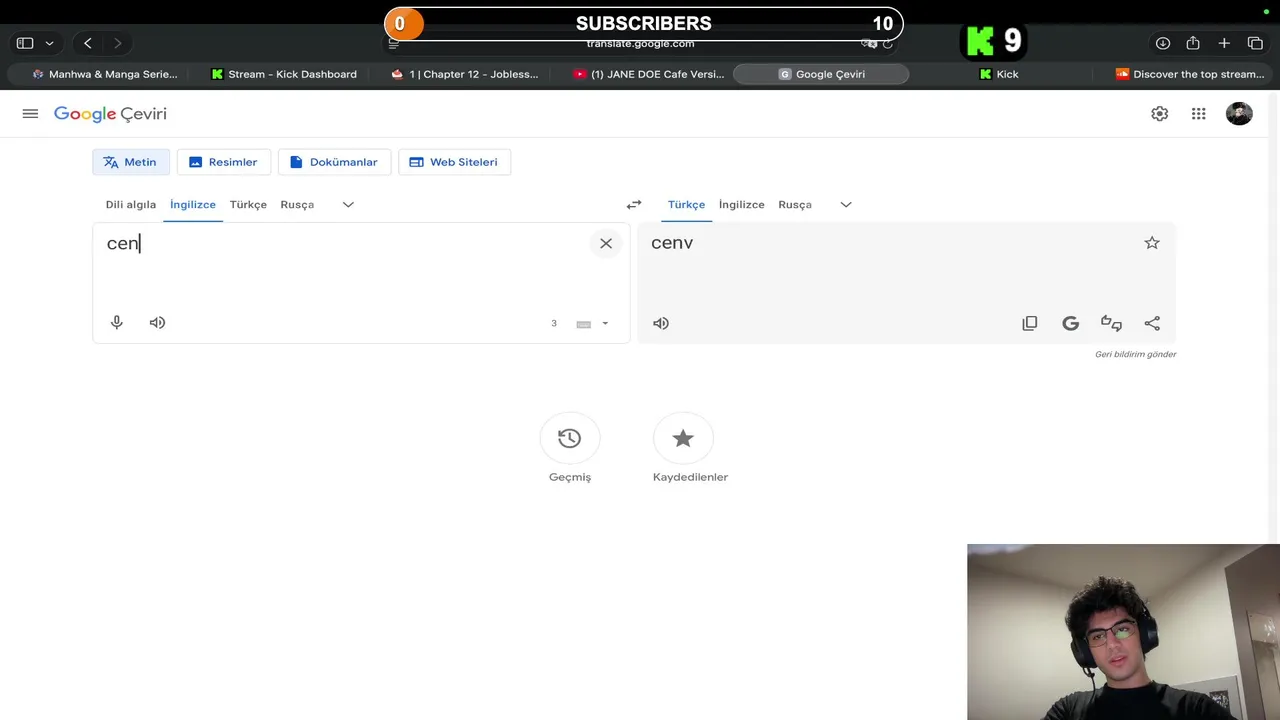Image resolution: width=1280 pixels, height=720 pixels.
Task: Switch to Web Siteleri translation mode
Action: (x=454, y=162)
